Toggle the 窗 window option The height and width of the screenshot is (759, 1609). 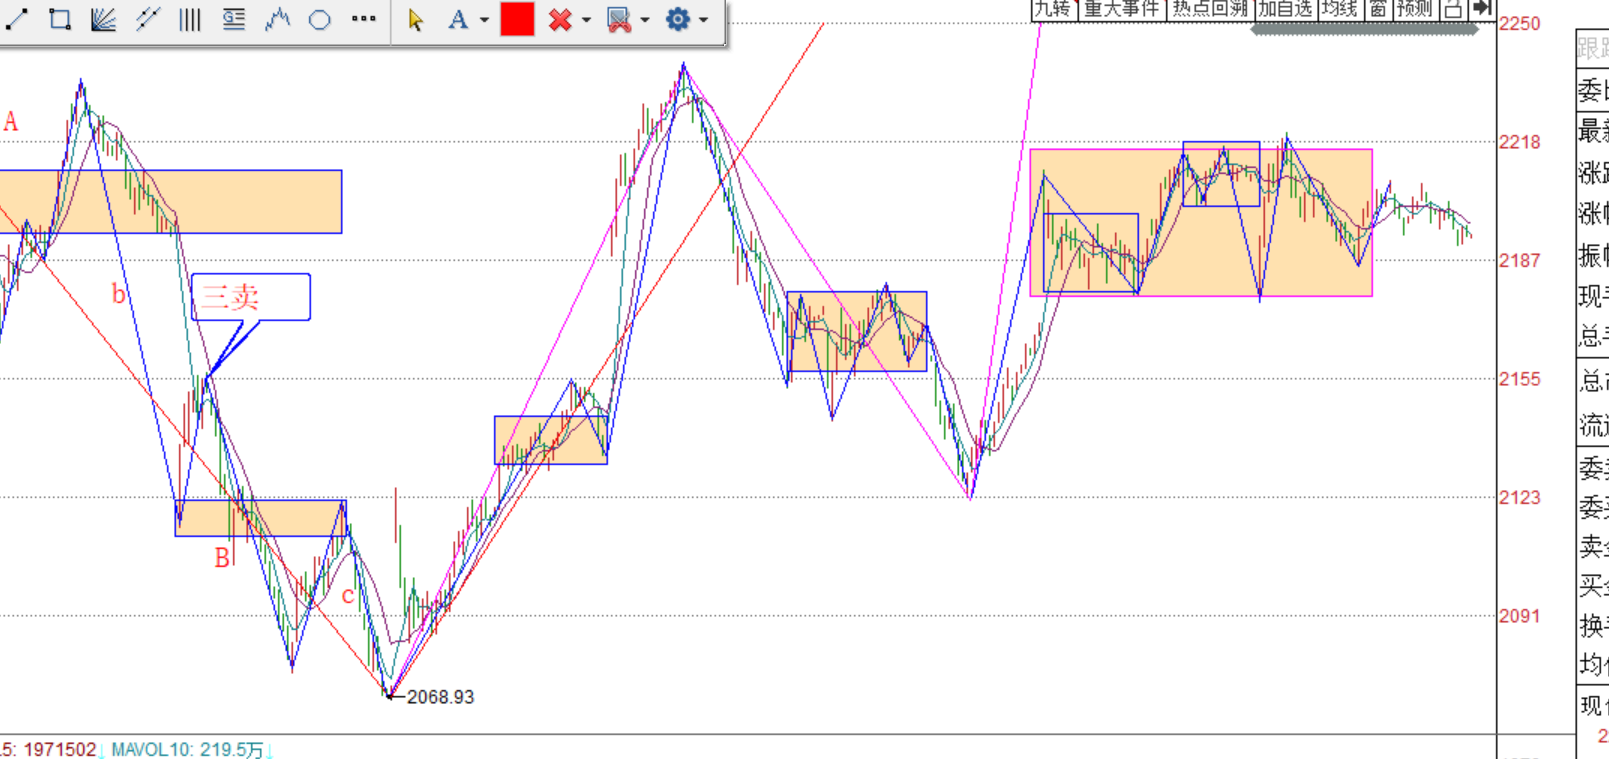(x=1378, y=9)
